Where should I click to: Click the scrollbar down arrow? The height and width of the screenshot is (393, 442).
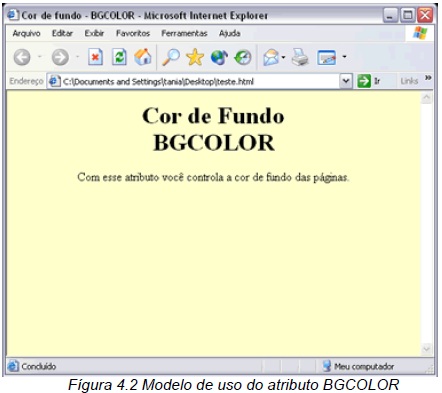click(427, 349)
